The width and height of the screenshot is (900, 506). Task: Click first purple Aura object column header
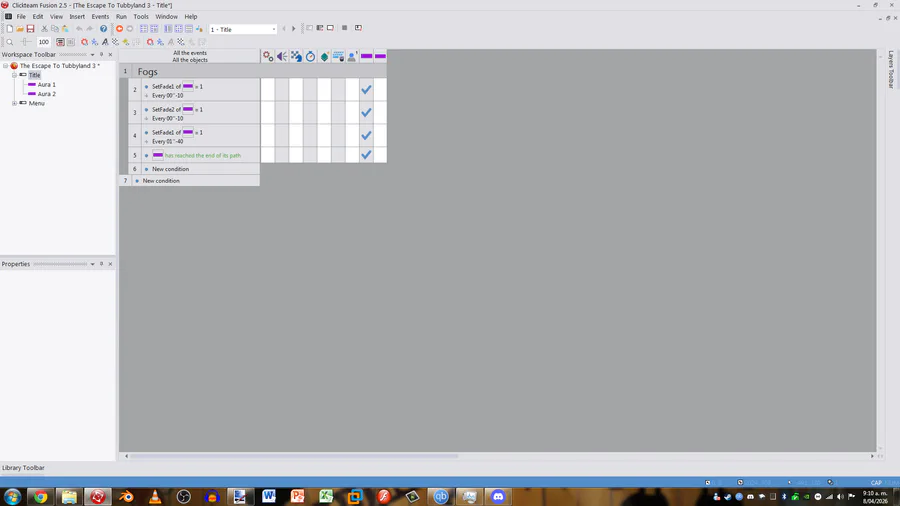tap(366, 56)
